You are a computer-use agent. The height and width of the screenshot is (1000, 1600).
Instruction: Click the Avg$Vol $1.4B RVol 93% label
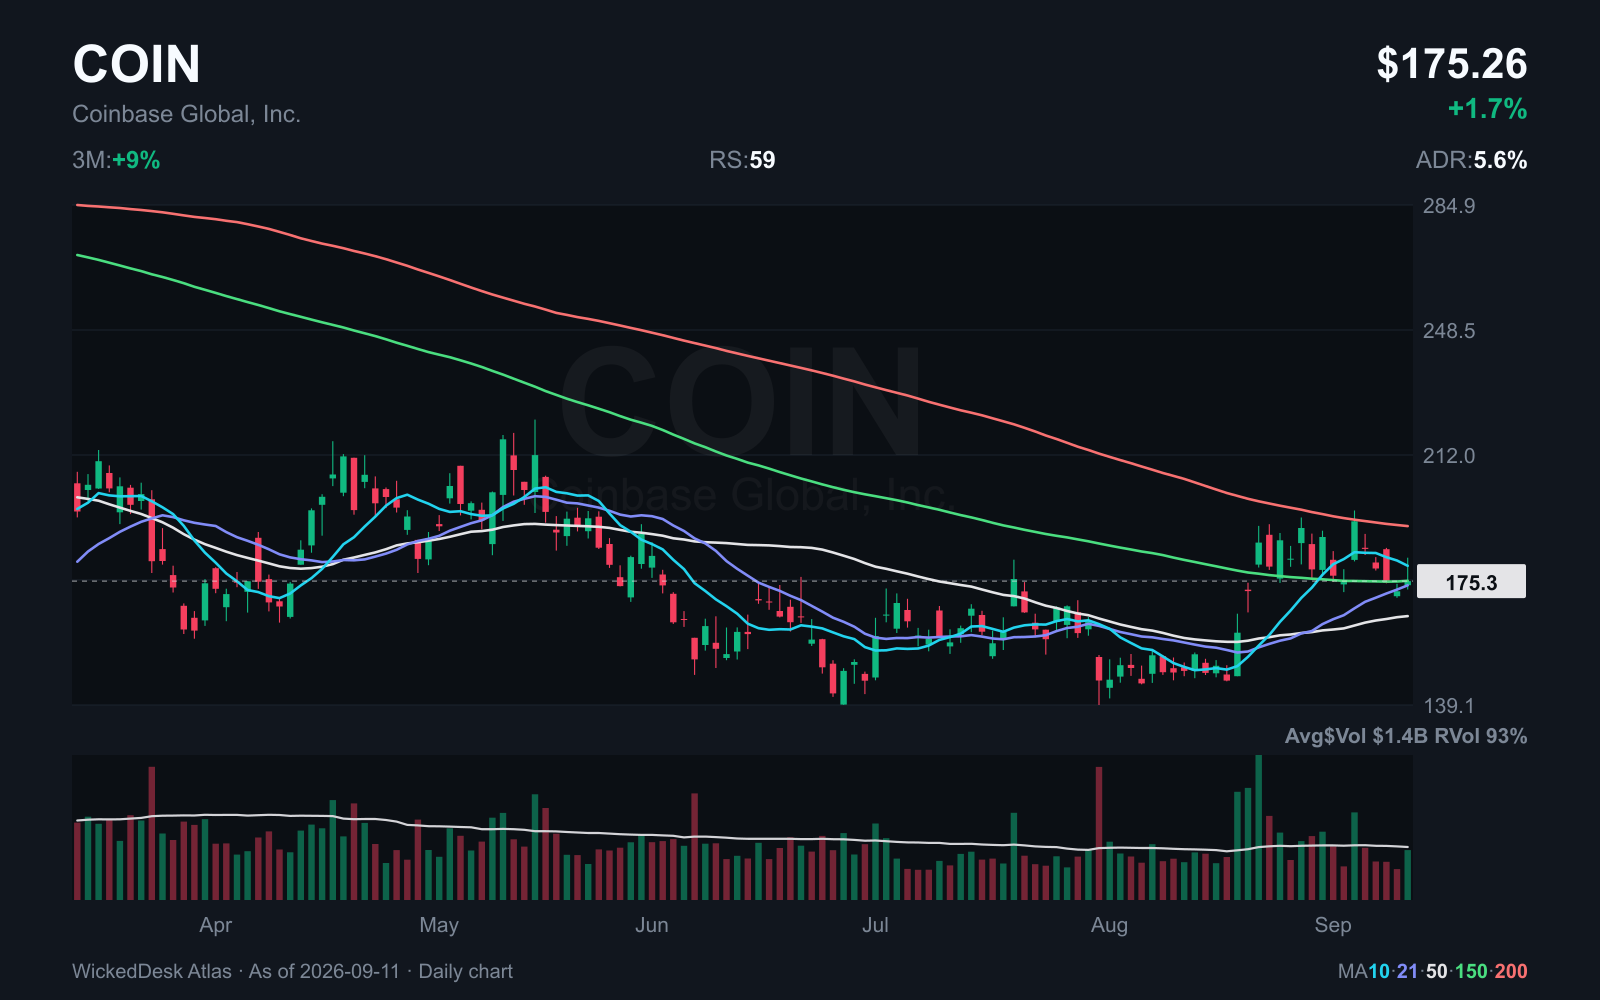coord(1406,736)
